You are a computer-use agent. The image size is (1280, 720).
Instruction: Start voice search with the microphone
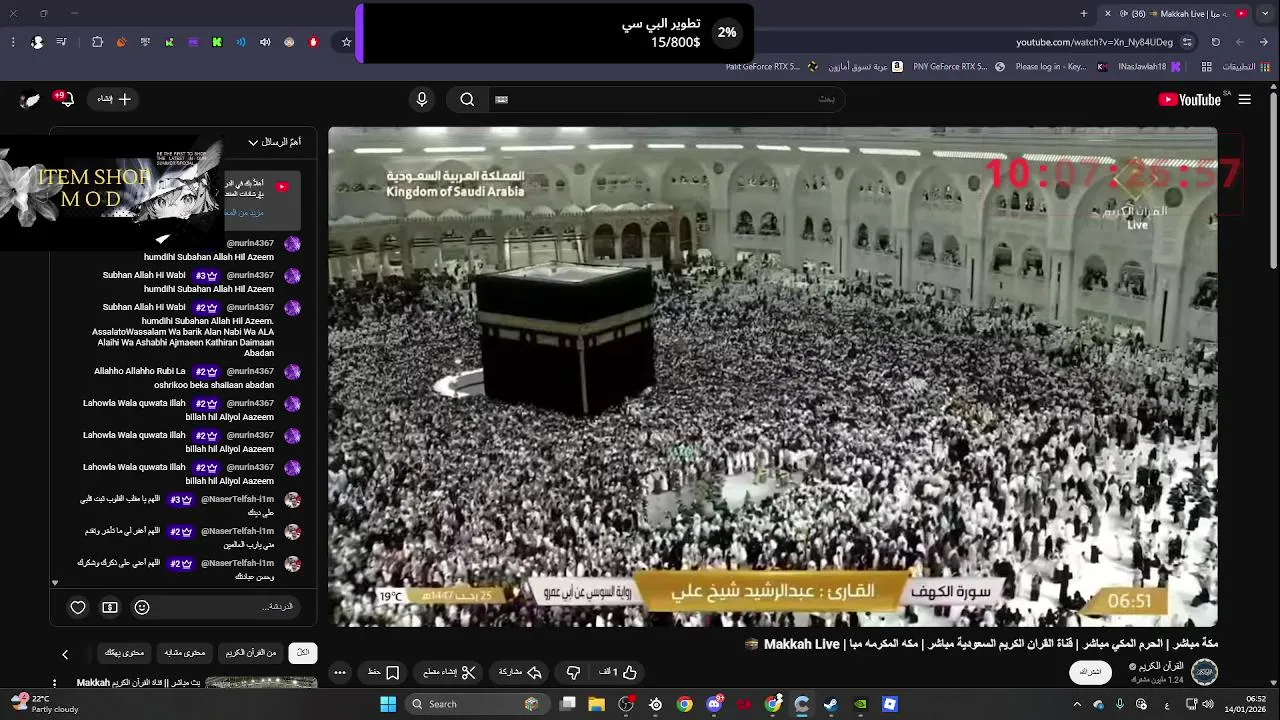[422, 99]
